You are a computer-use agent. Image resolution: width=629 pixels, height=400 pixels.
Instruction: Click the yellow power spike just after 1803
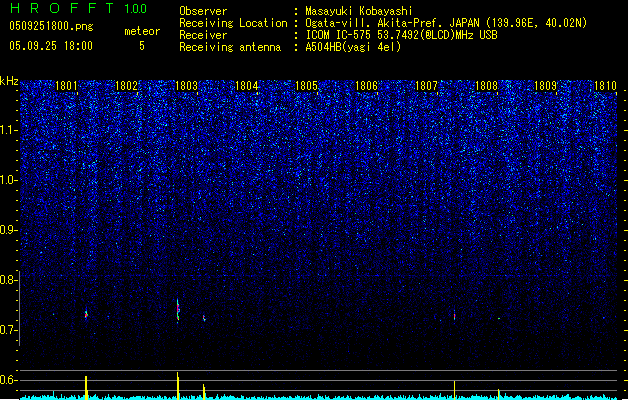pyautogui.click(x=204, y=391)
